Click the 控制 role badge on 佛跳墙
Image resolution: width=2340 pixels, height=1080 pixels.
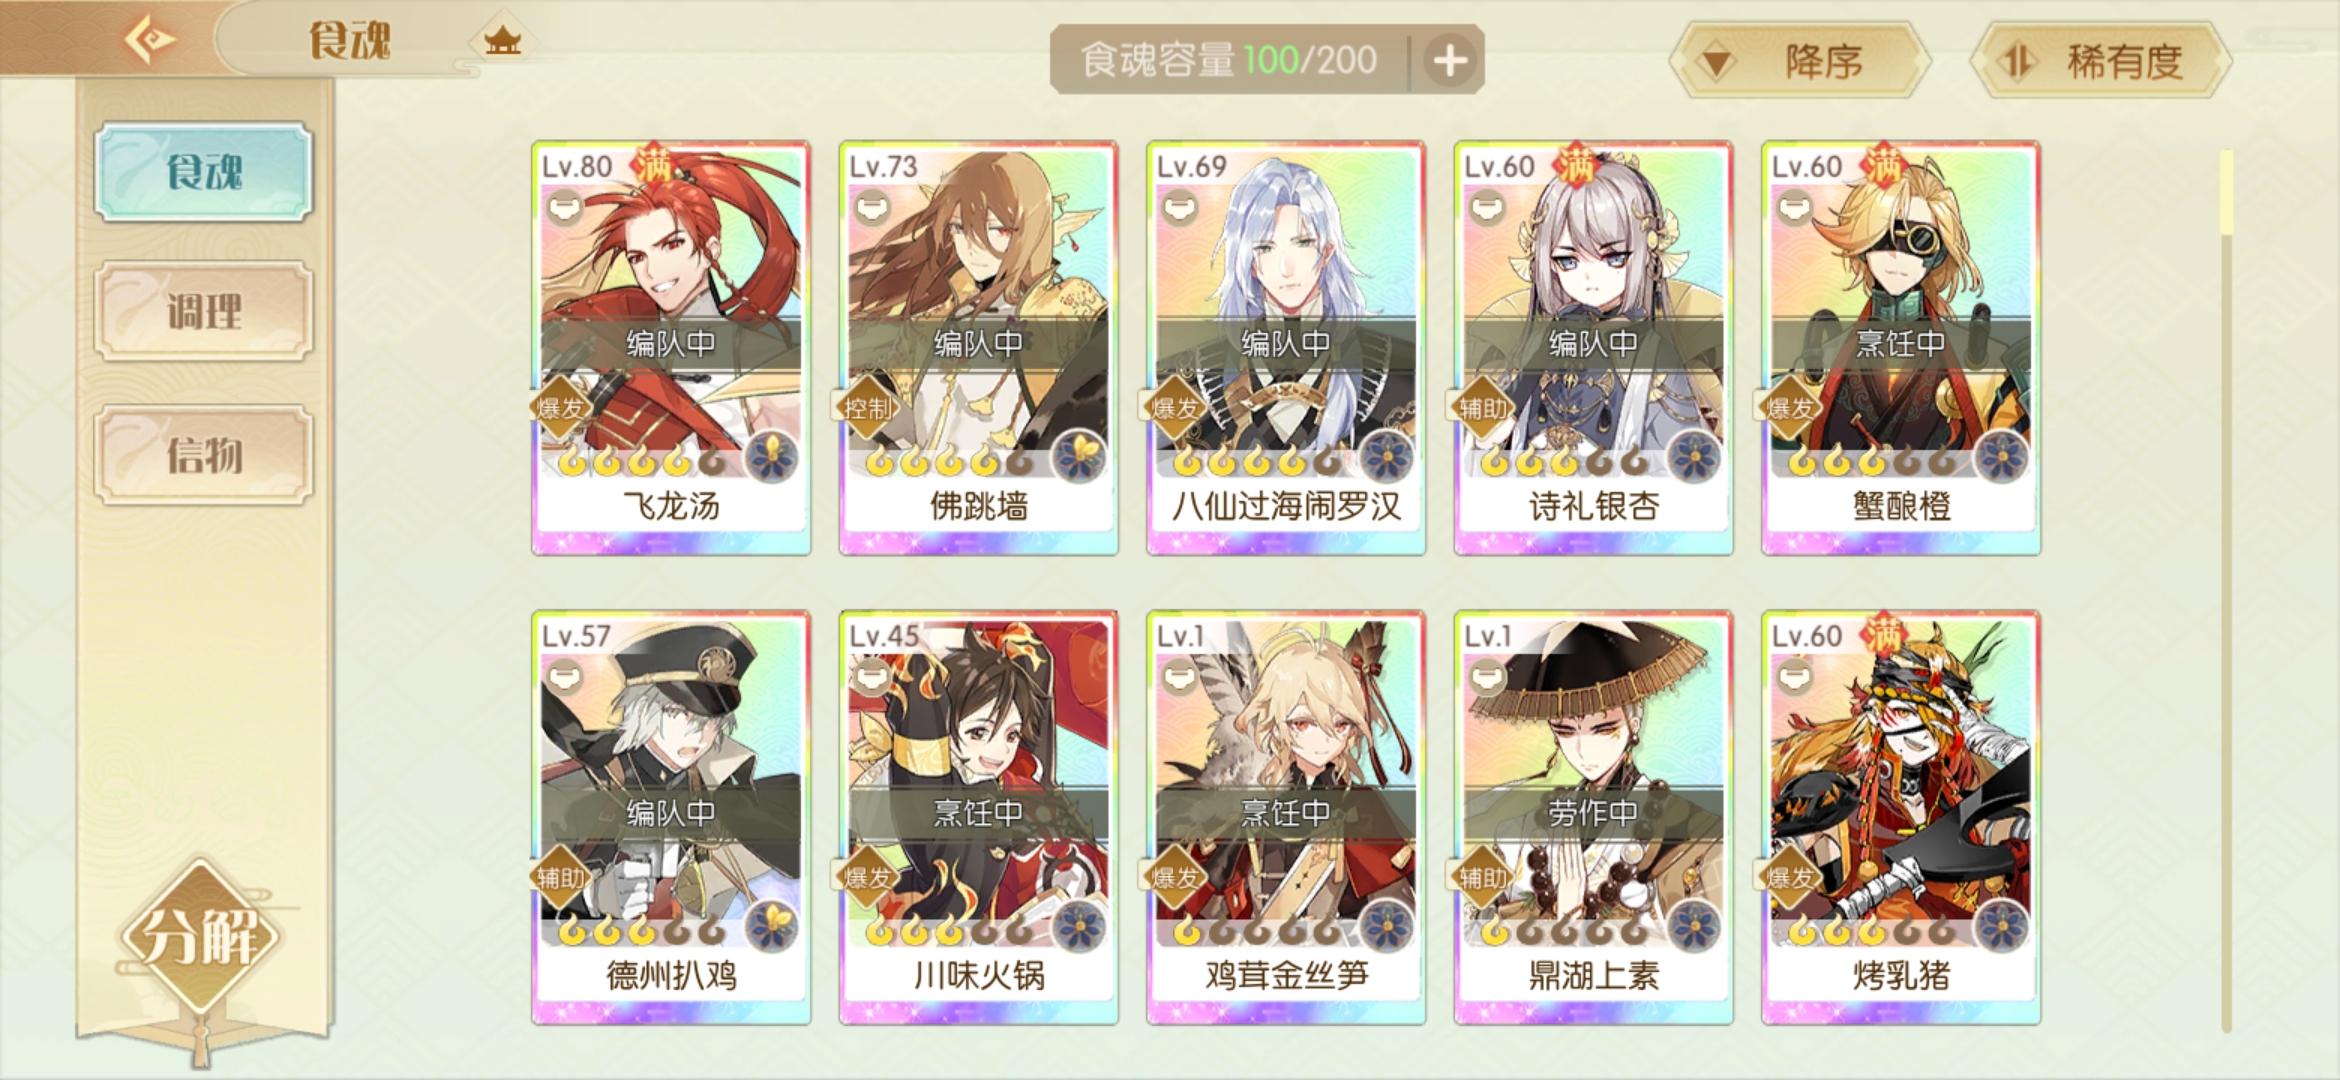[x=865, y=407]
